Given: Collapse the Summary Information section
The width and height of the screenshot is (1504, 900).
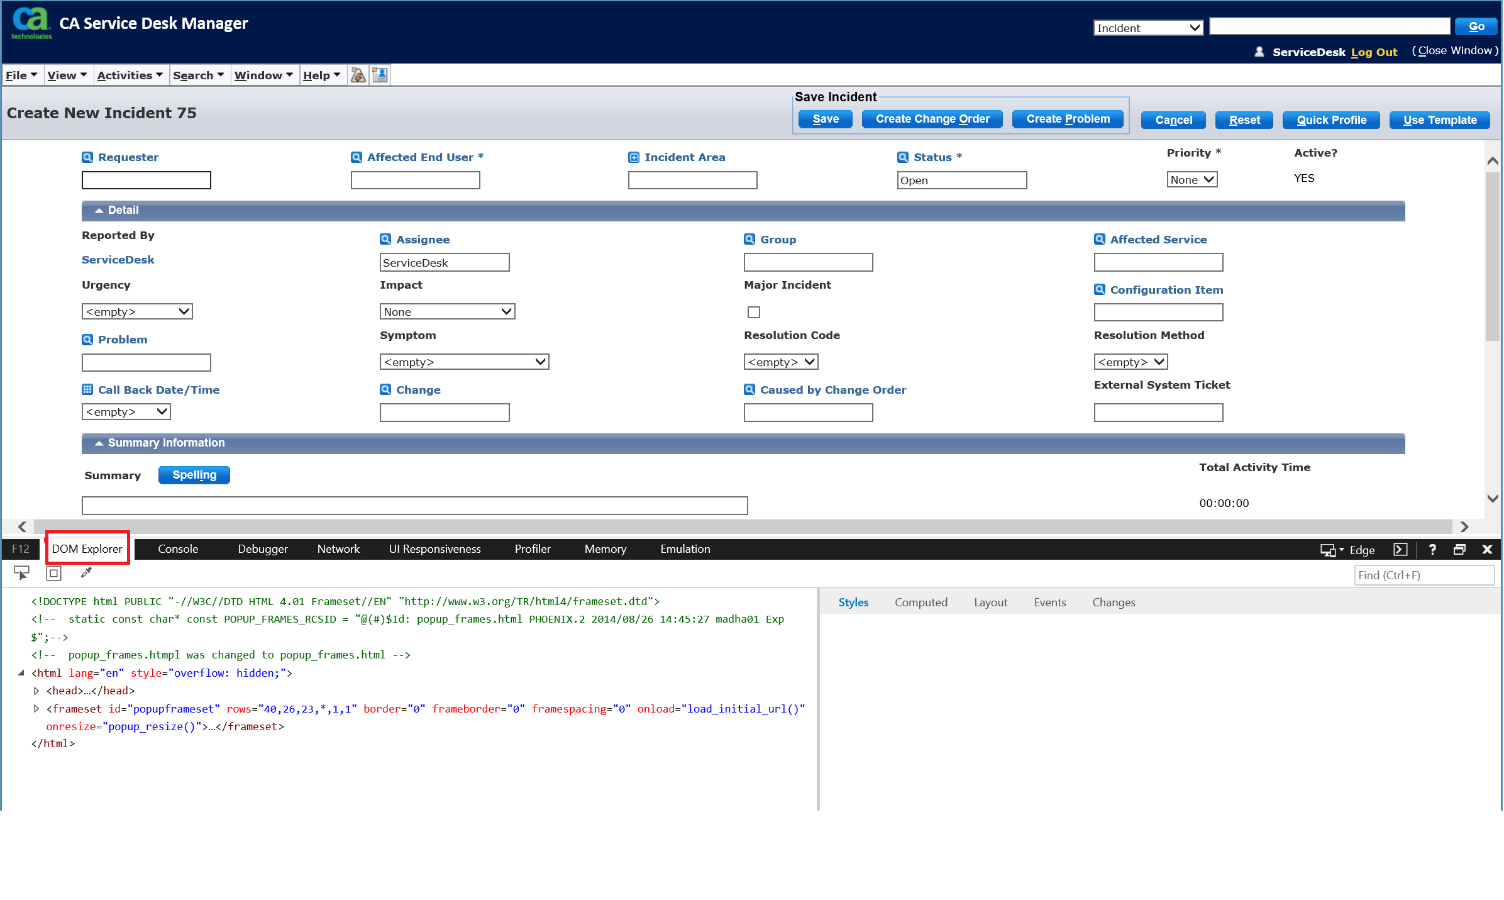Looking at the screenshot, I should (99, 443).
